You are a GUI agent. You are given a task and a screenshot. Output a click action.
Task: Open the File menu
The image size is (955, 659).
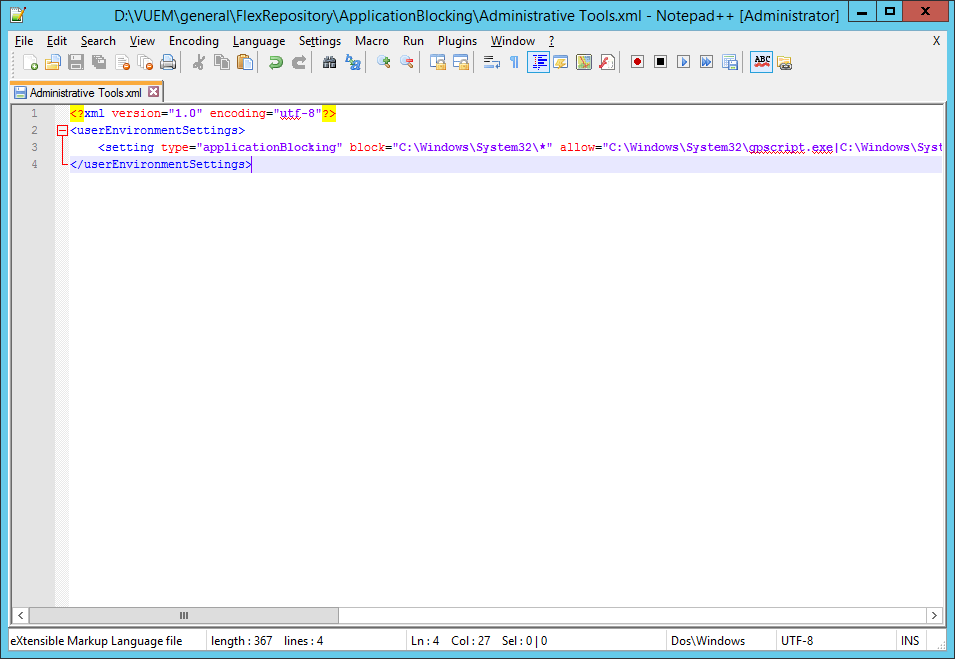point(24,41)
